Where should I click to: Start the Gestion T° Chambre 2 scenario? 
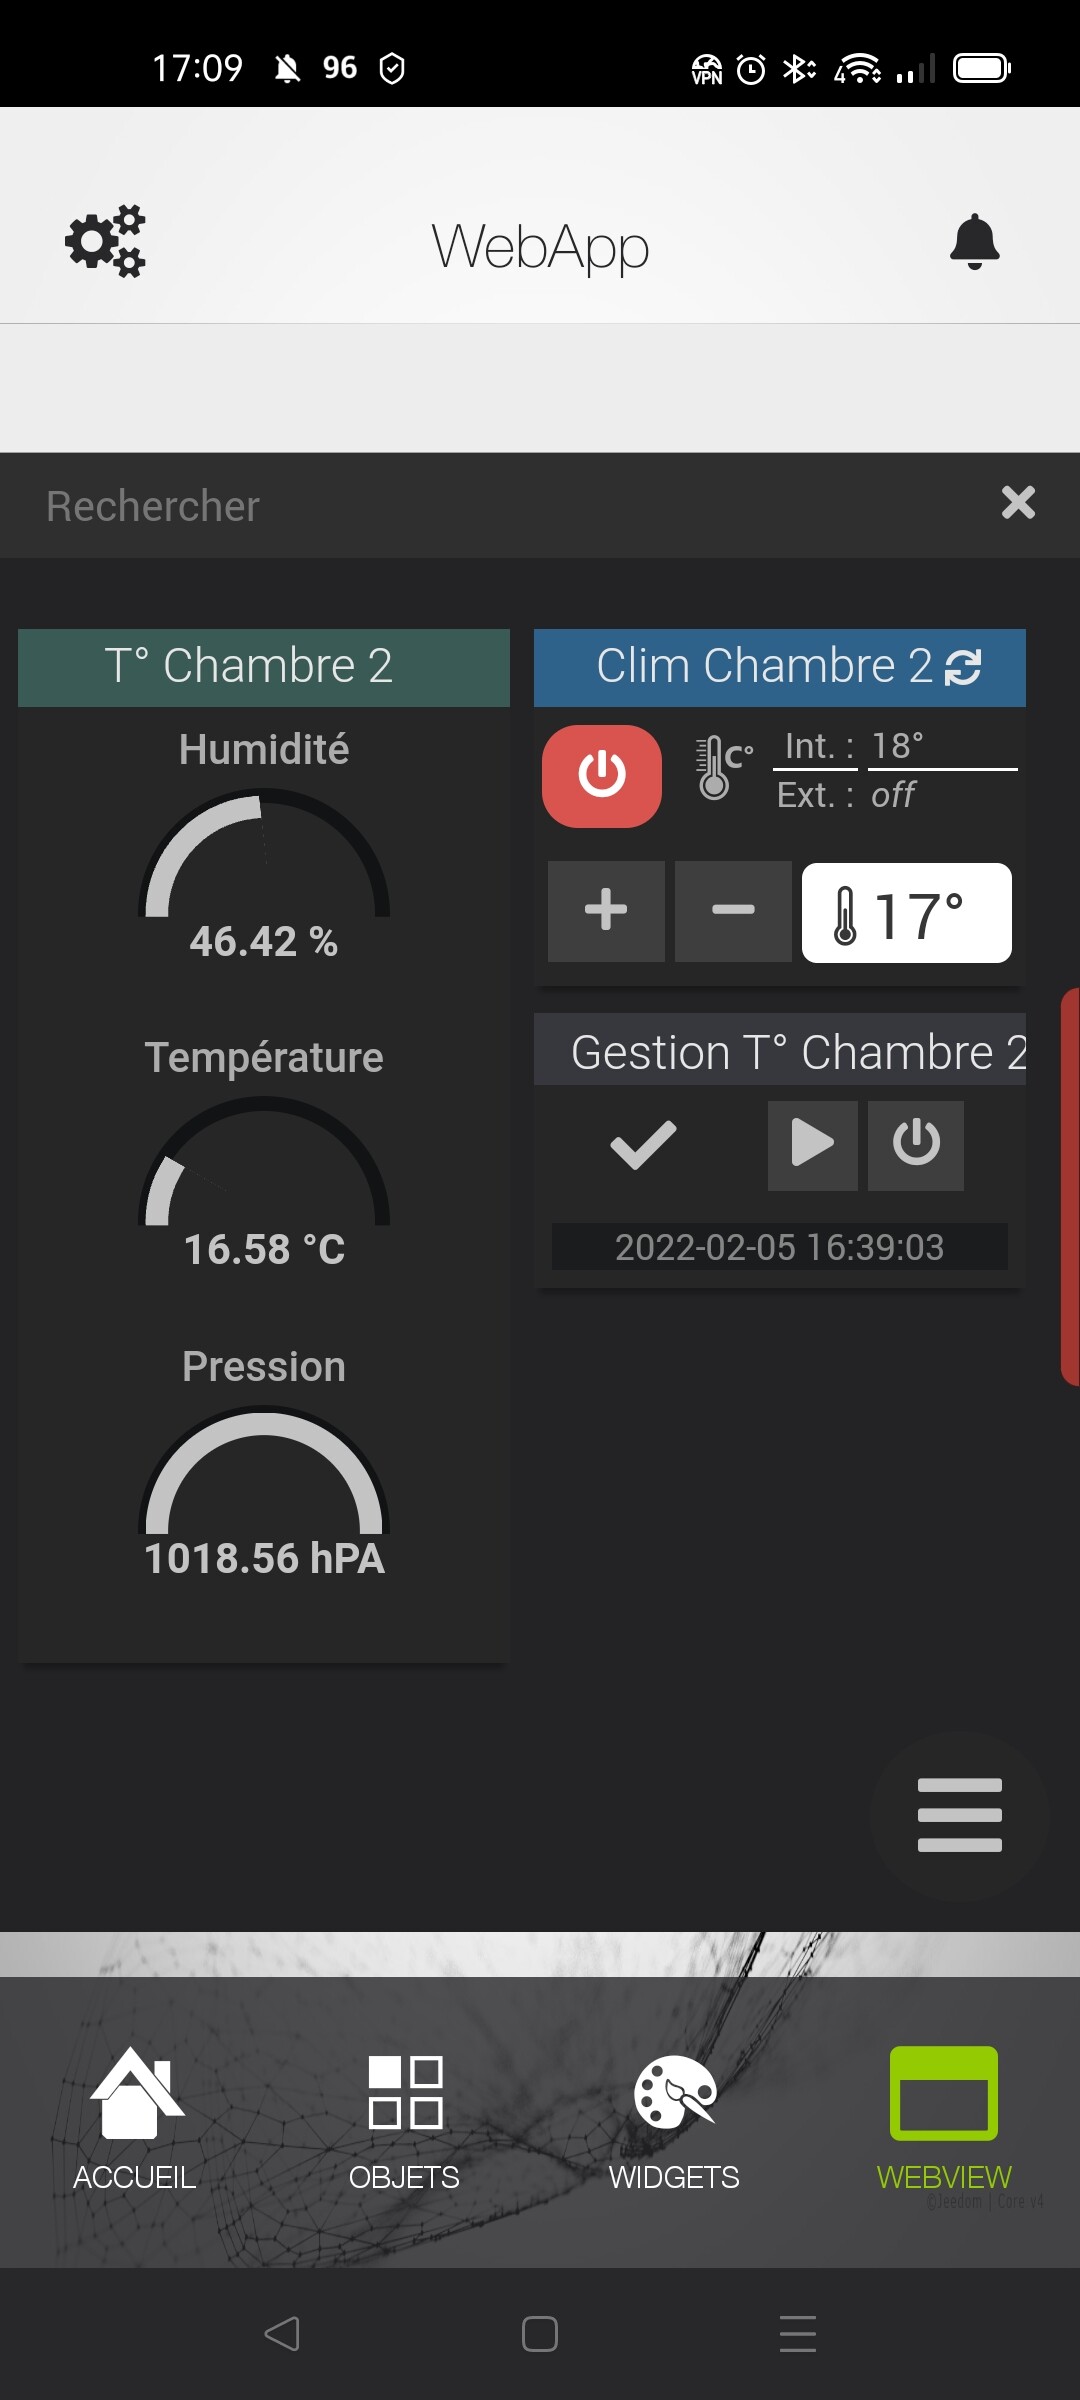pos(813,1146)
